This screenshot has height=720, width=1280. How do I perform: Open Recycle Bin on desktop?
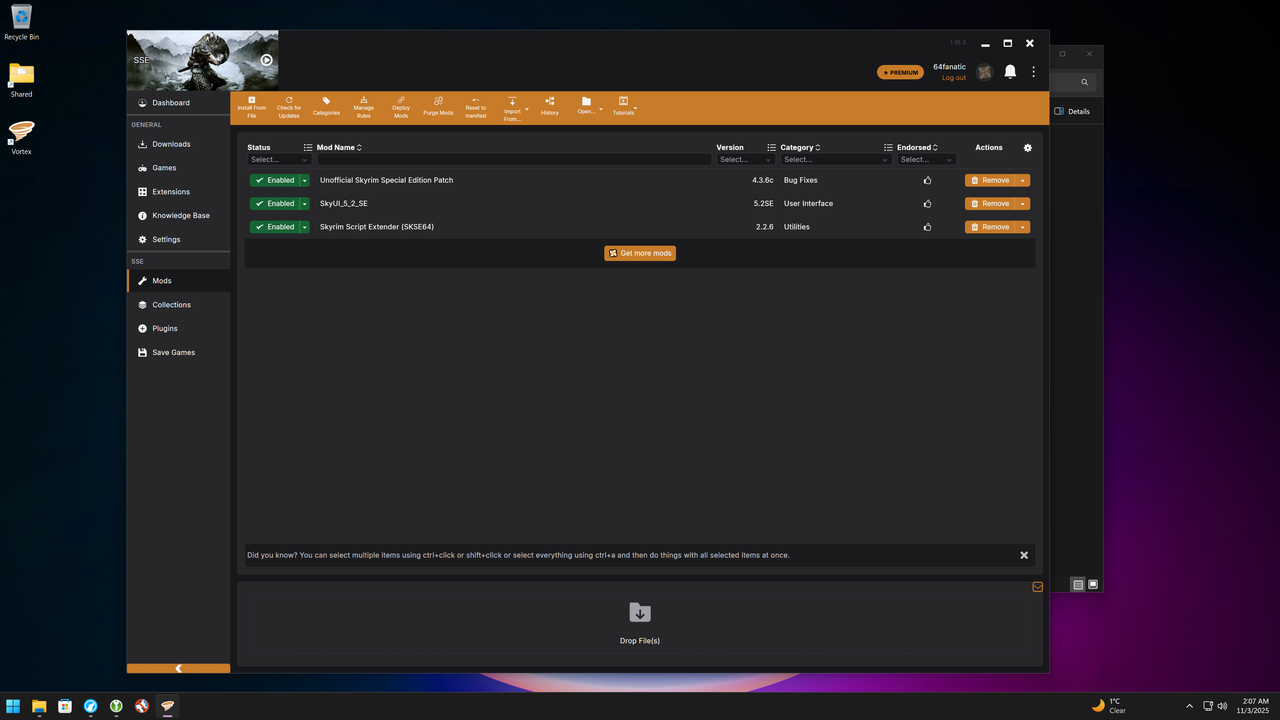pyautogui.click(x=21, y=22)
